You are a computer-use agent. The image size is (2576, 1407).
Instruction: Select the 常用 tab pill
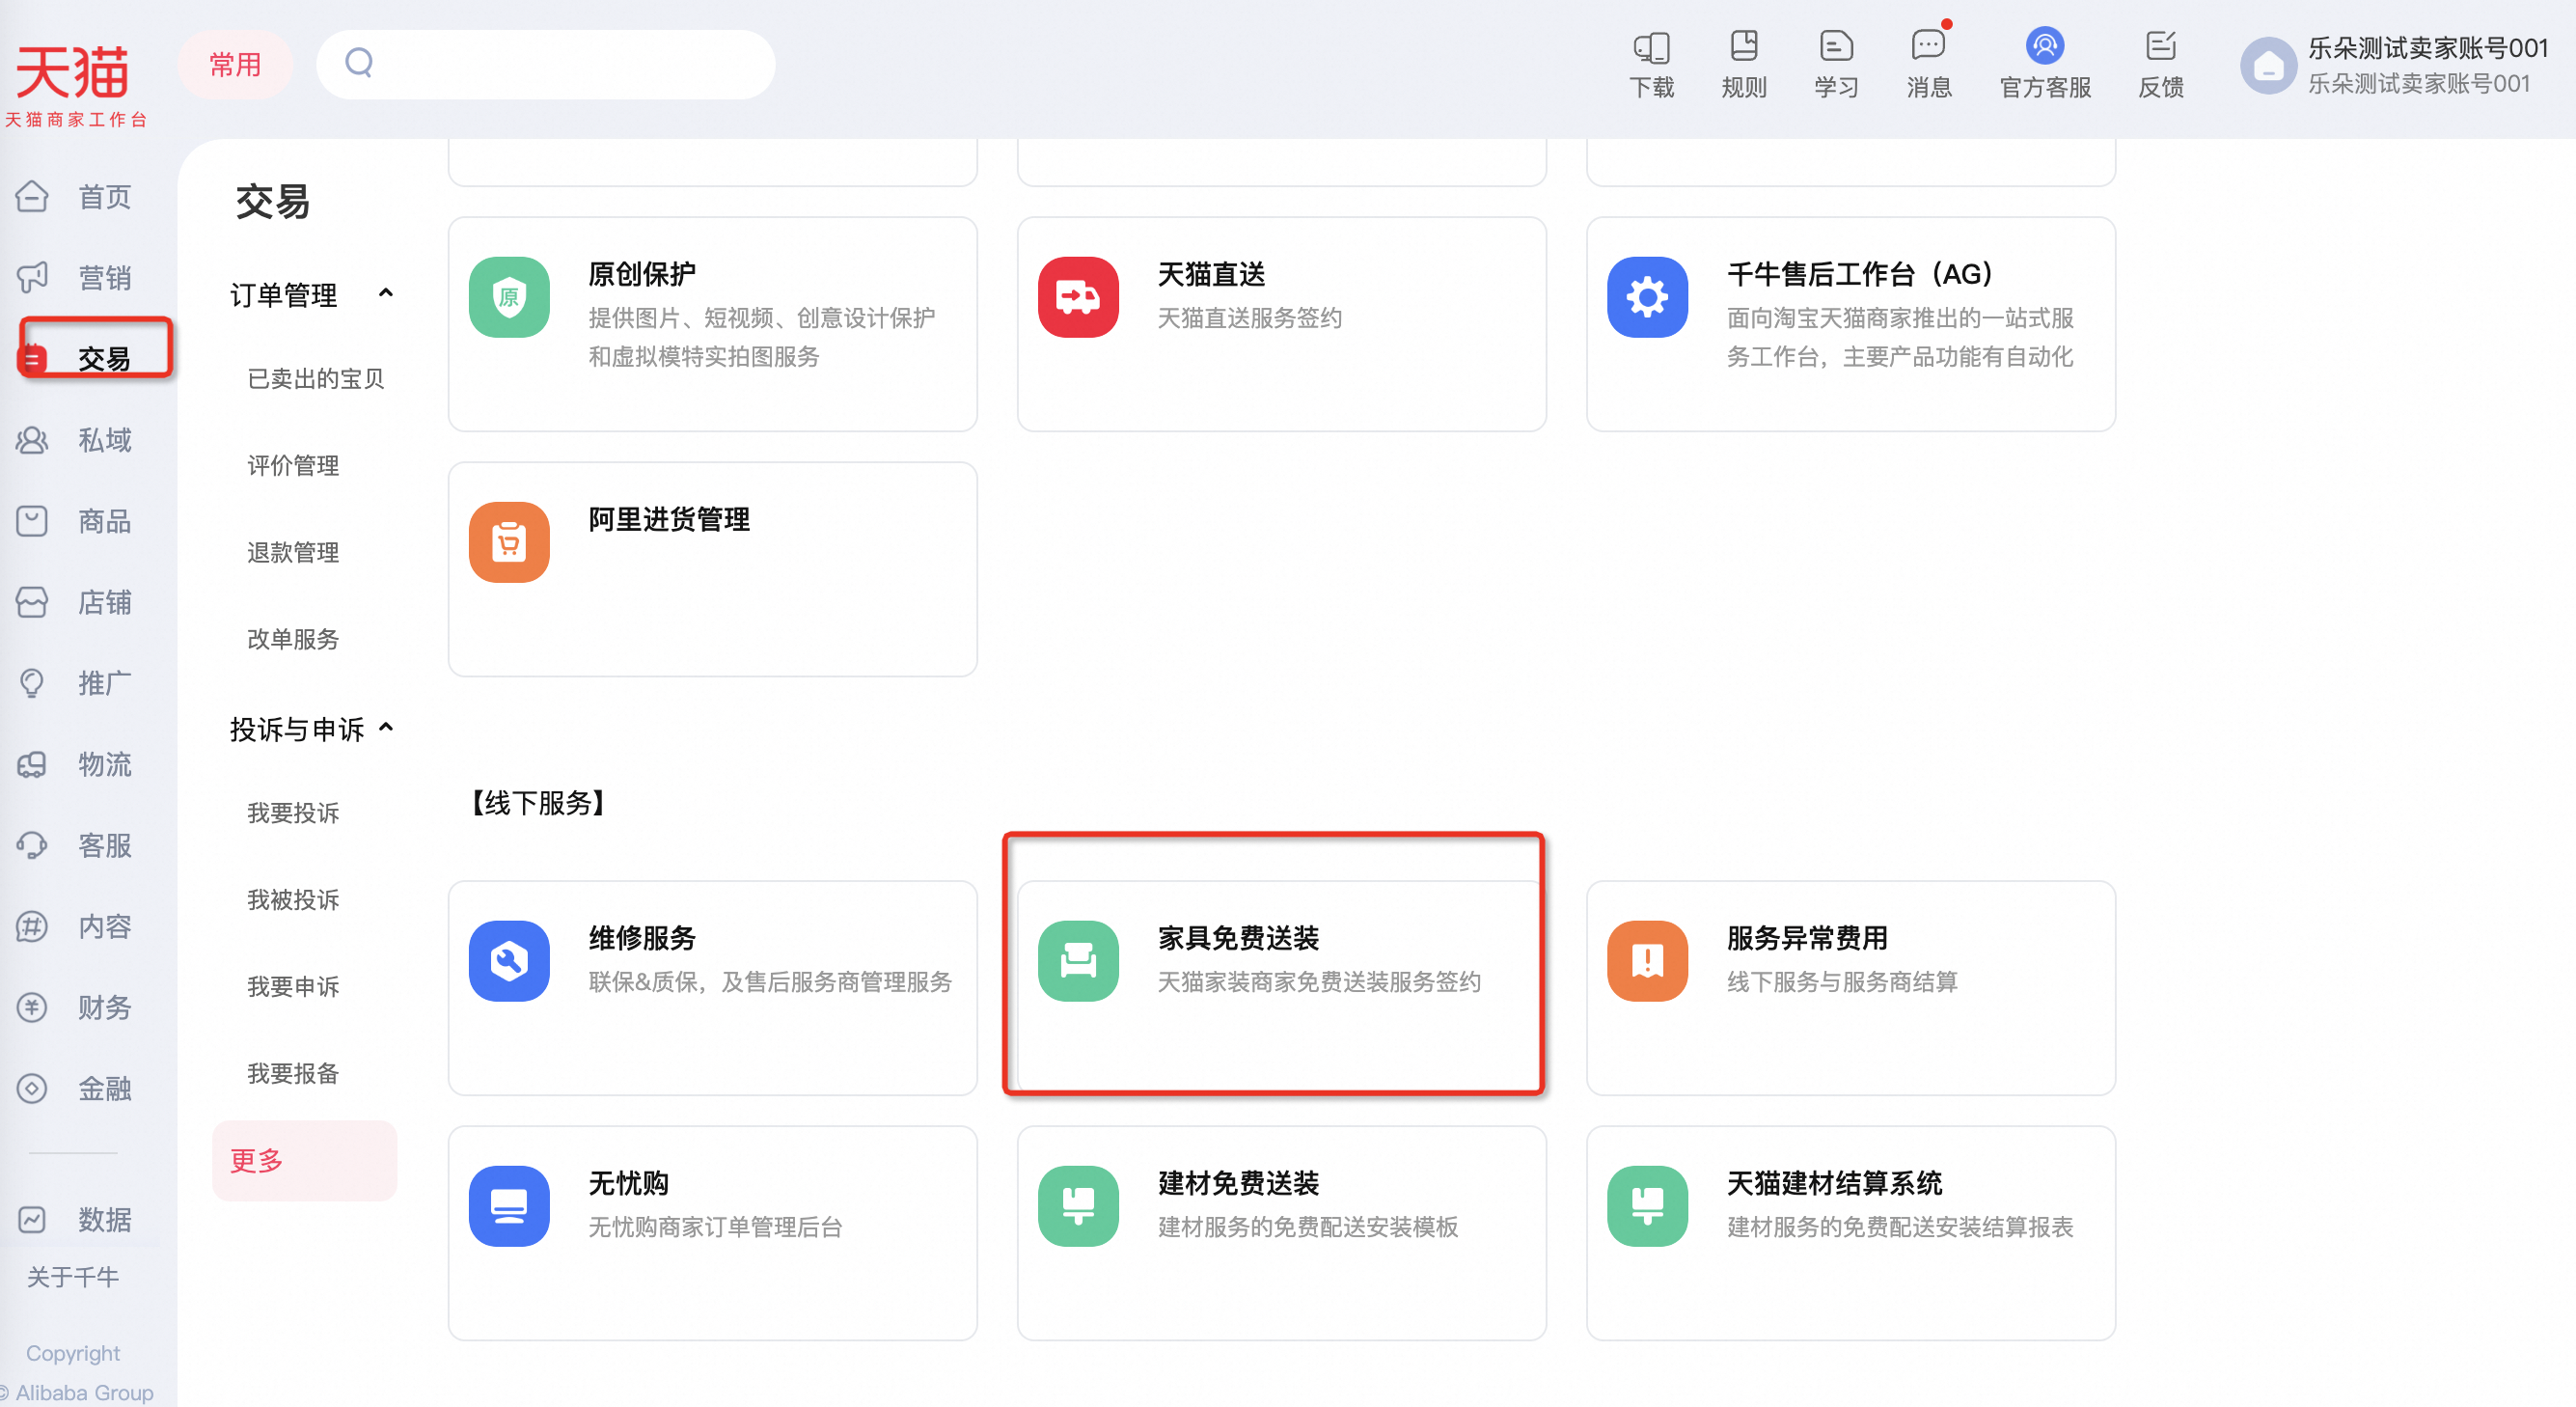pyautogui.click(x=235, y=65)
